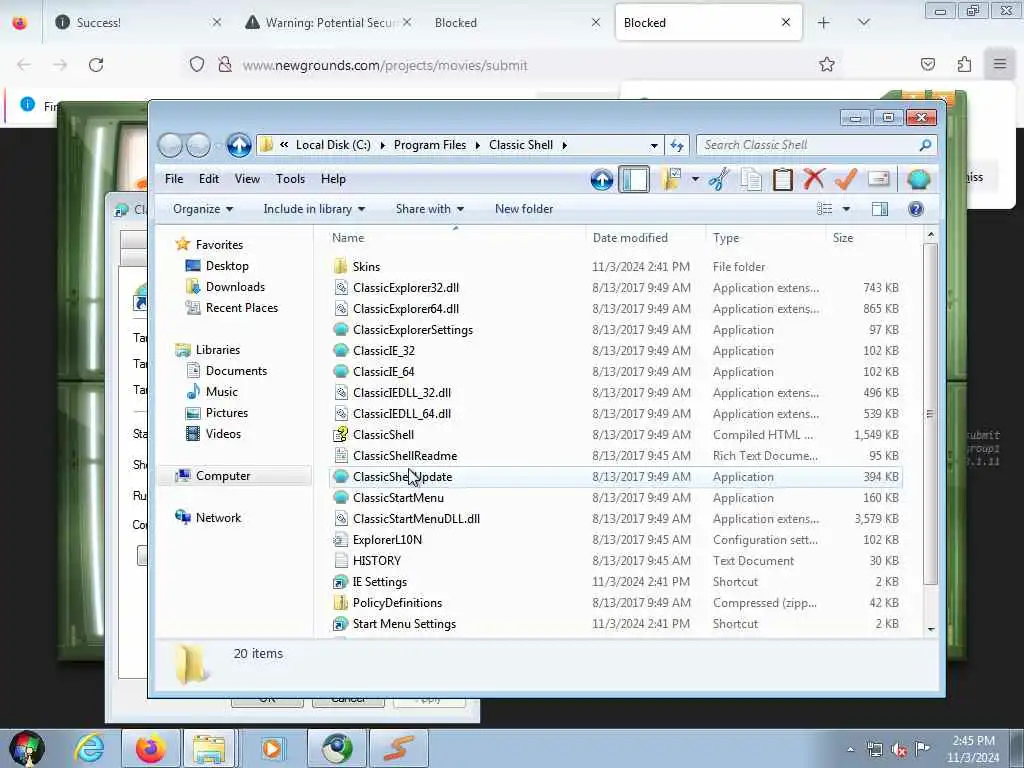Select Documents library in sidebar

click(x=236, y=371)
